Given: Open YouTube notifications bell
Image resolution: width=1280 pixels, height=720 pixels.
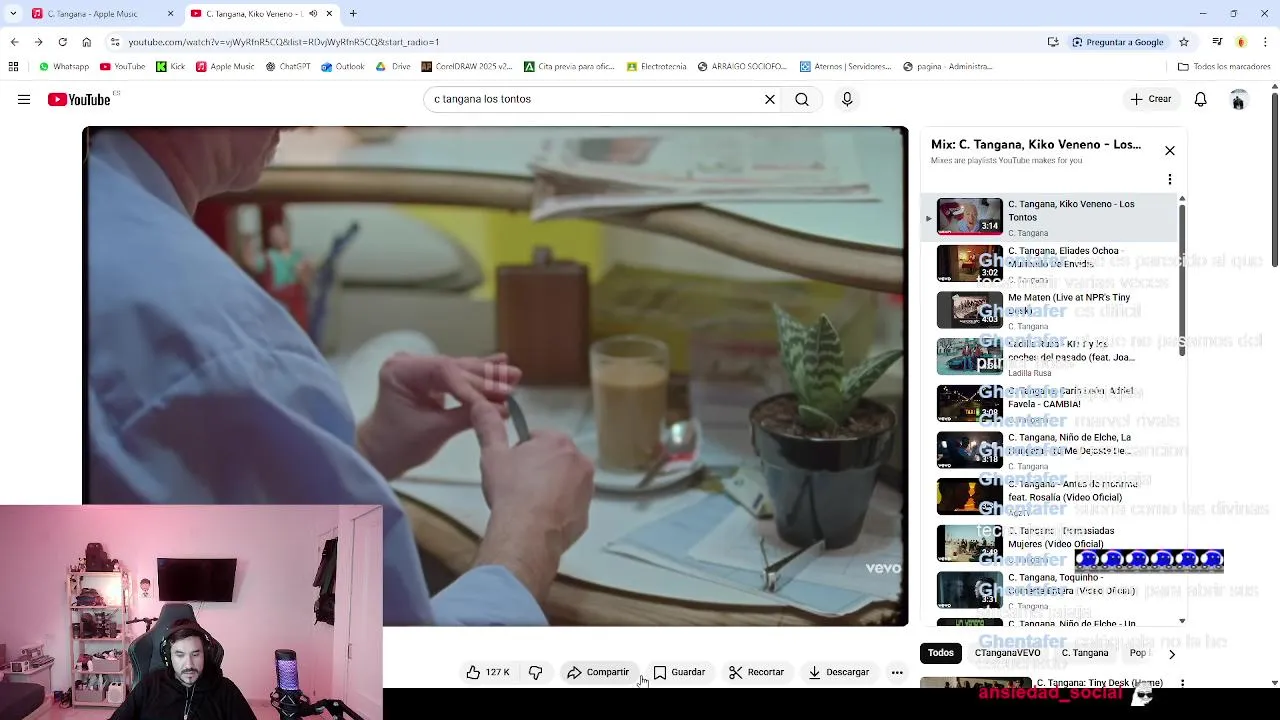Looking at the screenshot, I should pyautogui.click(x=1200, y=99).
